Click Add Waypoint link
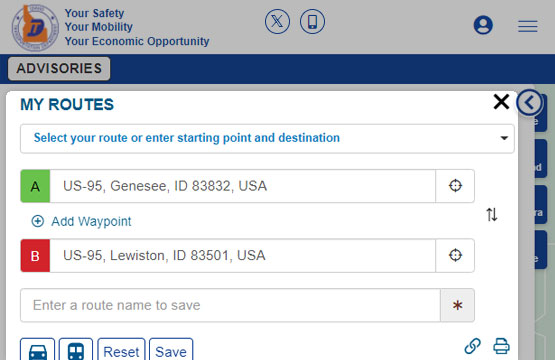Screen dimensions: 555x360 point(81,221)
